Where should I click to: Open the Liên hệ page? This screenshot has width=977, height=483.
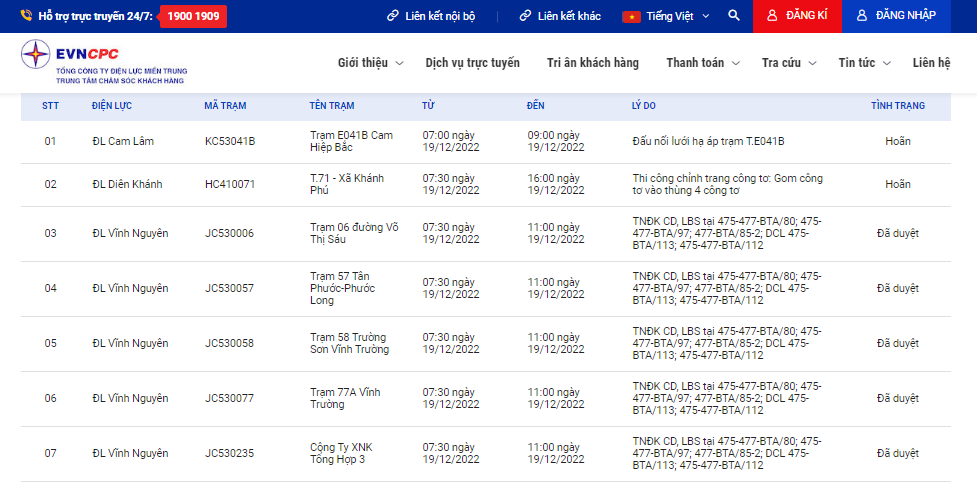[931, 63]
